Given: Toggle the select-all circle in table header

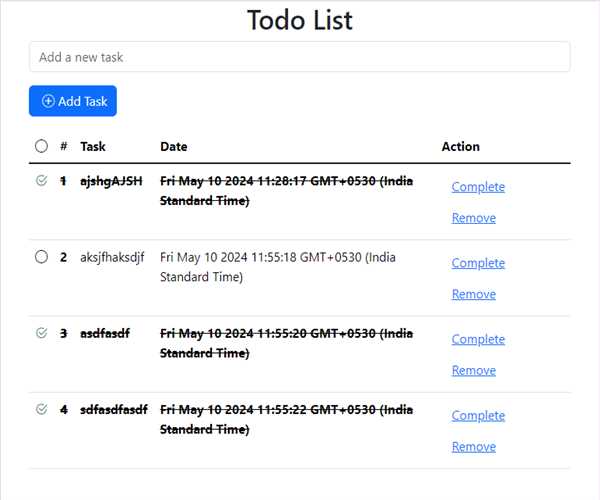Looking at the screenshot, I should (41, 146).
